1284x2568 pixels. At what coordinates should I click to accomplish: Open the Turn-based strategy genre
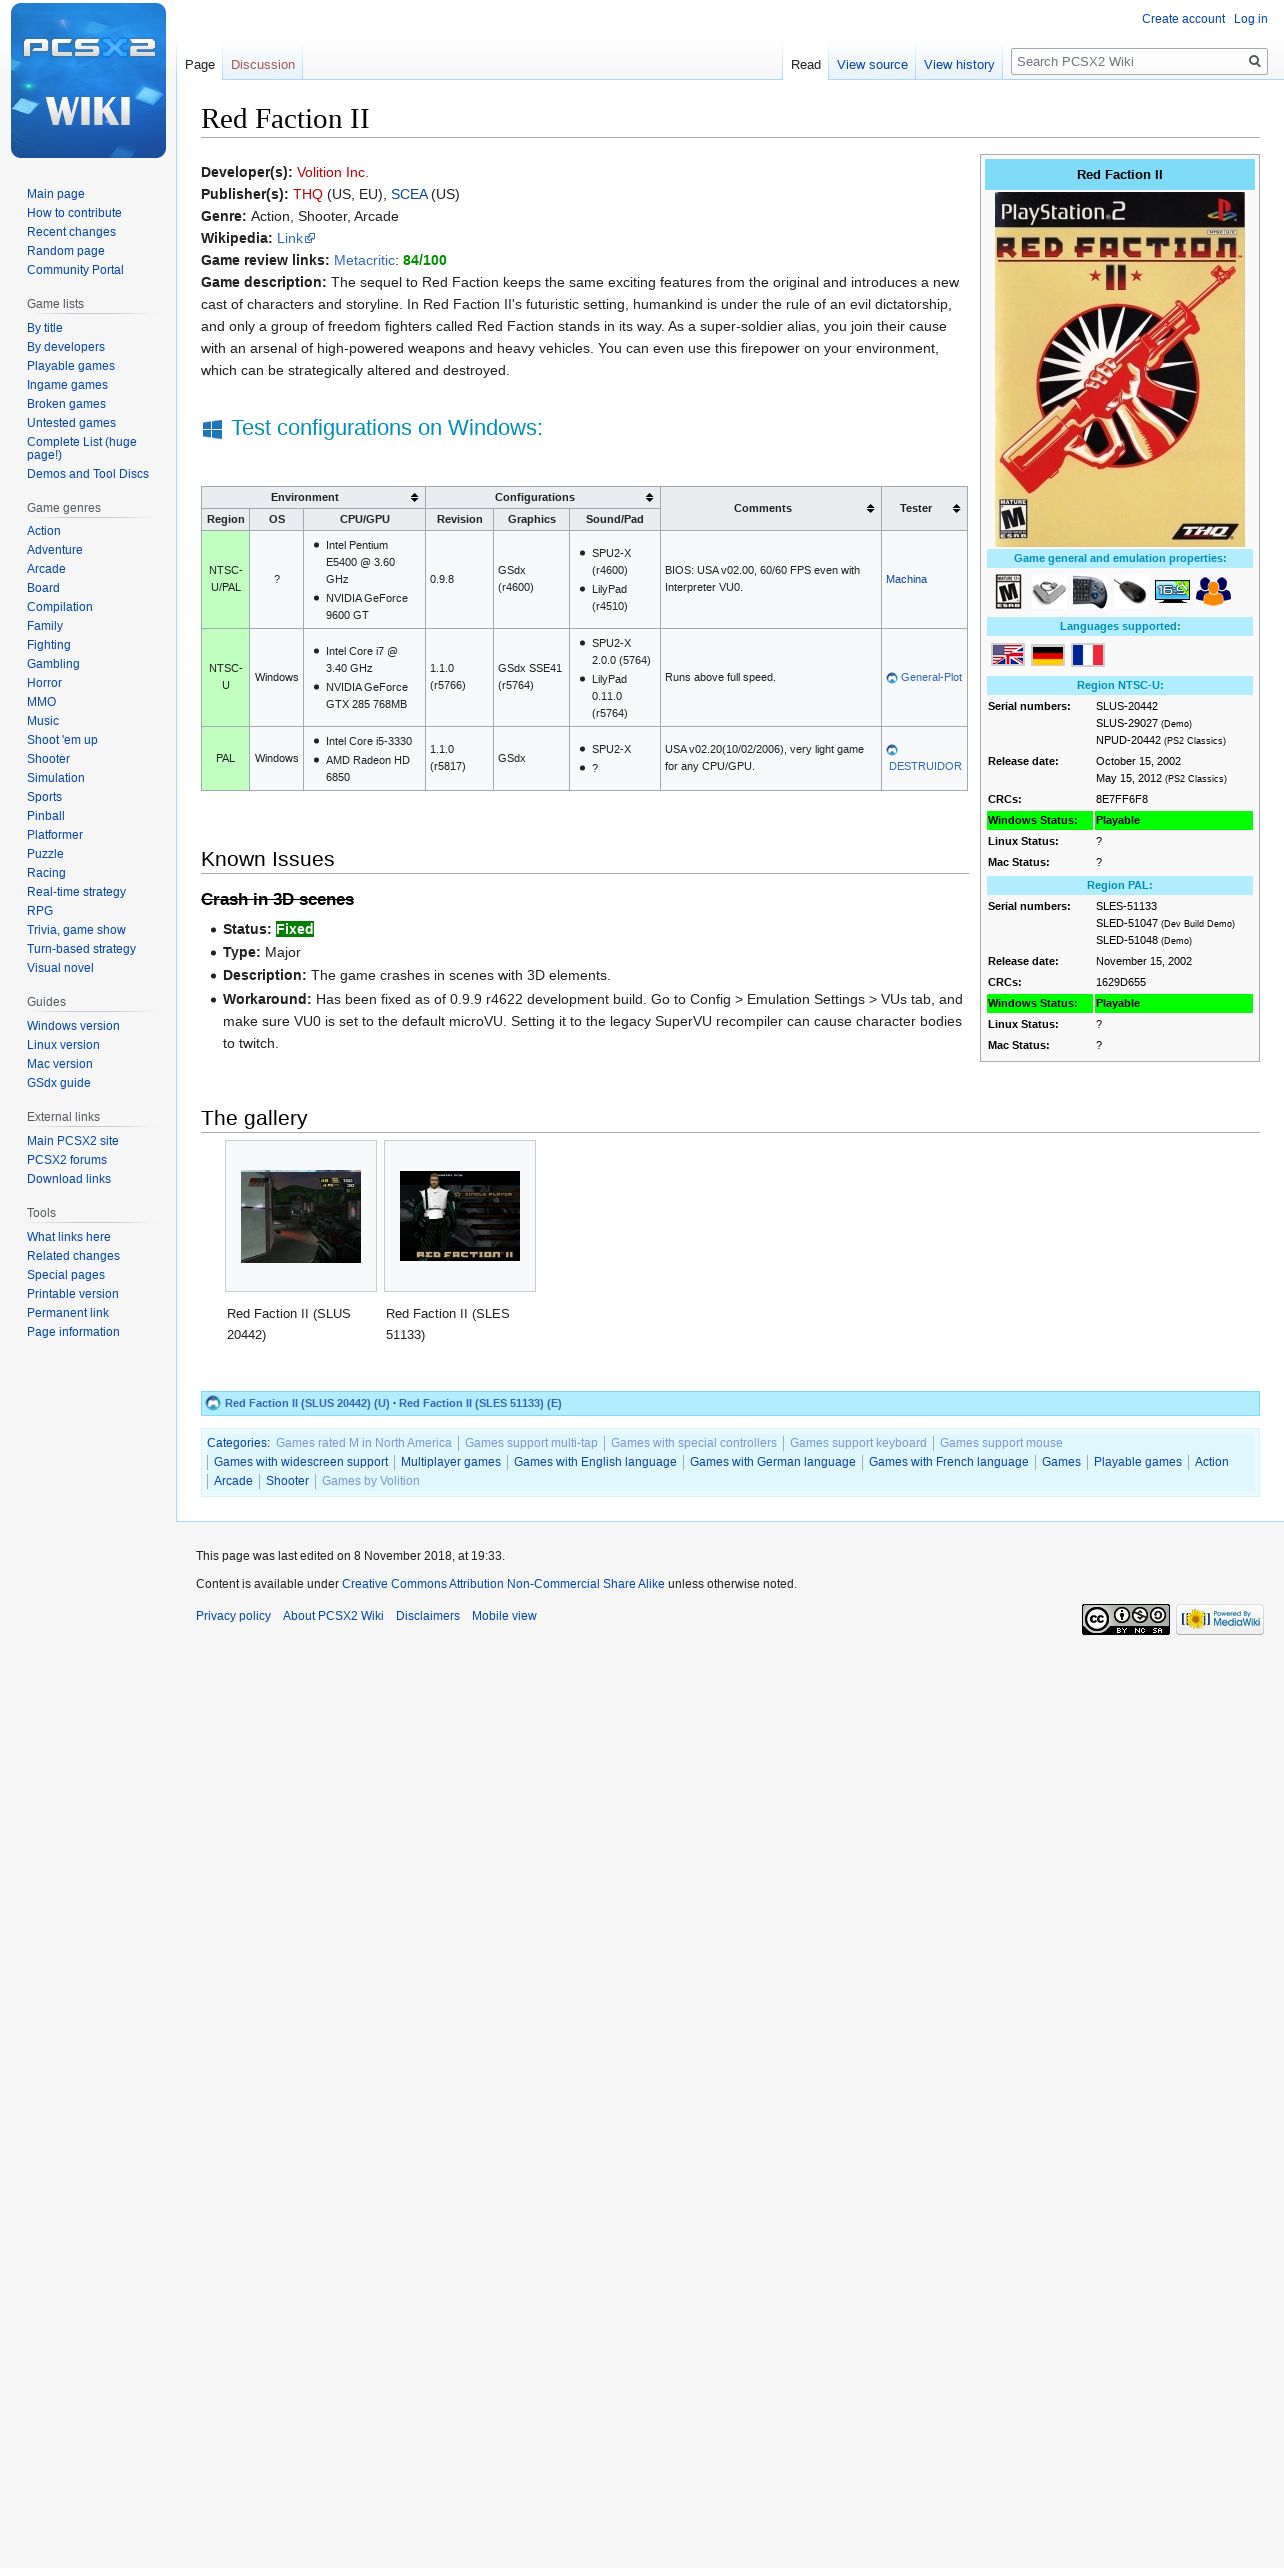click(81, 949)
